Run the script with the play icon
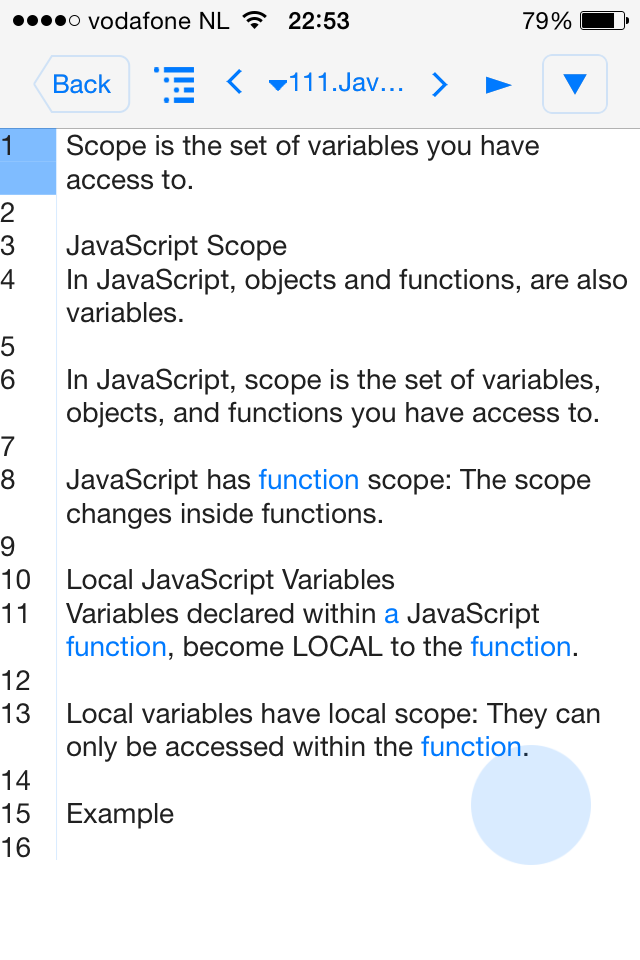The width and height of the screenshot is (640, 960). (x=498, y=84)
